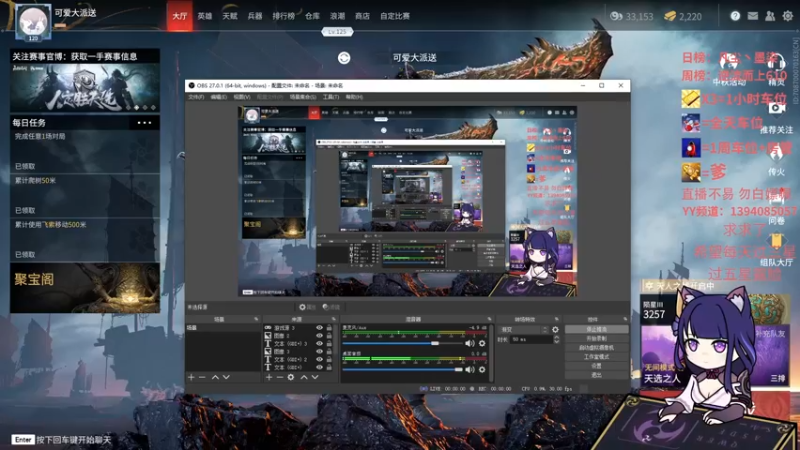Open the game help question mark icon
800x450 pixels.
[735, 16]
